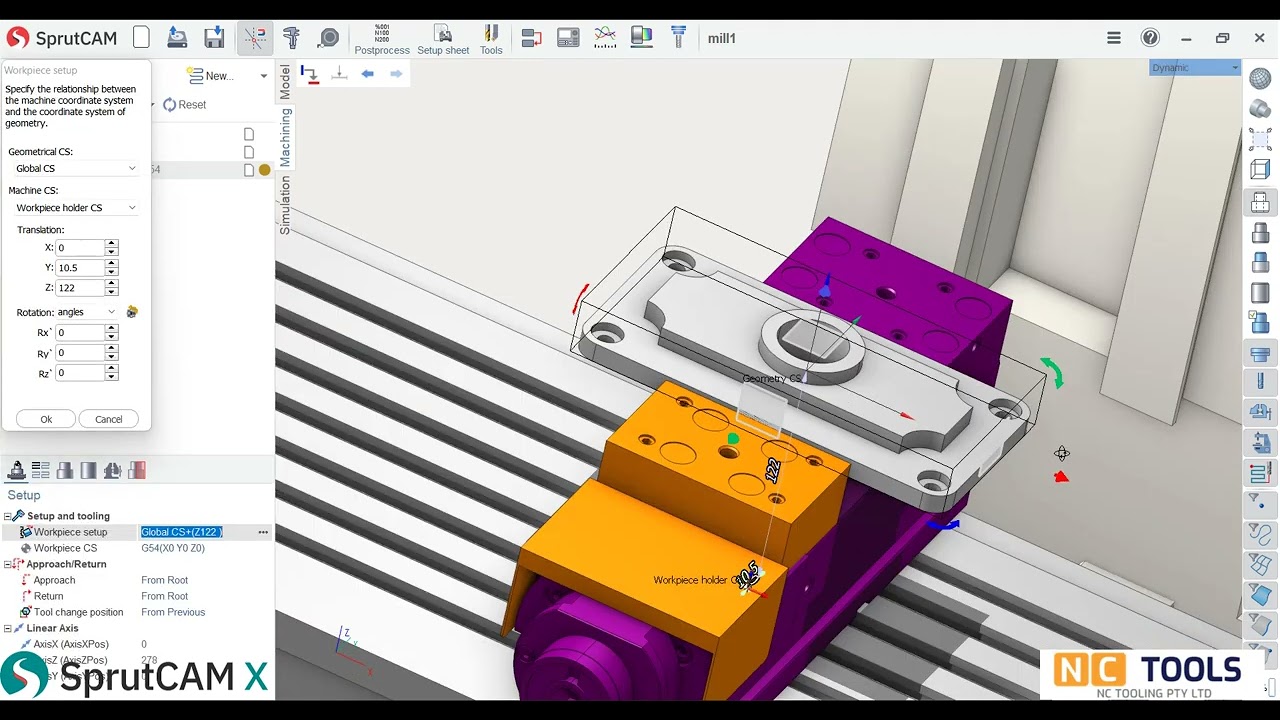The width and height of the screenshot is (1280, 720).
Task: Collapse the Linear Axis group
Action: (x=8, y=628)
